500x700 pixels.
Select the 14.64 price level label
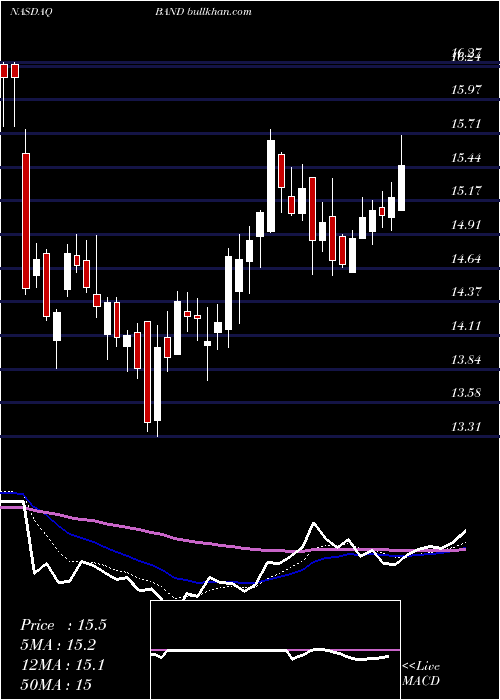[466, 258]
